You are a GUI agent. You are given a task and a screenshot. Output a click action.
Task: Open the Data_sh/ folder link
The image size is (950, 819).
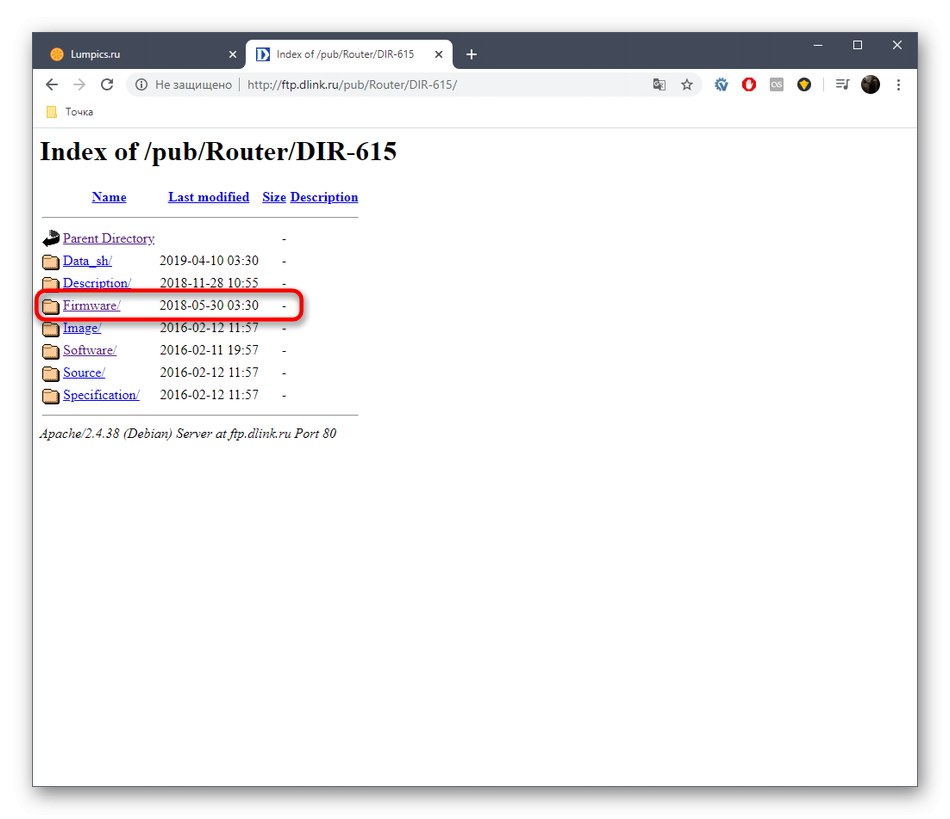(x=87, y=261)
